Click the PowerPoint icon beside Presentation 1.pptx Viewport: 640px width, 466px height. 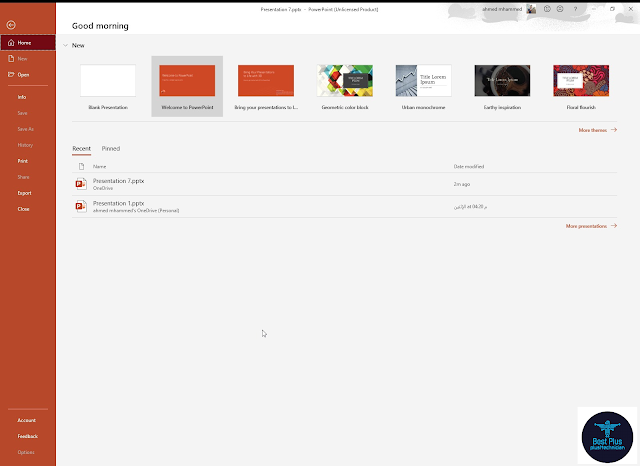click(81, 206)
